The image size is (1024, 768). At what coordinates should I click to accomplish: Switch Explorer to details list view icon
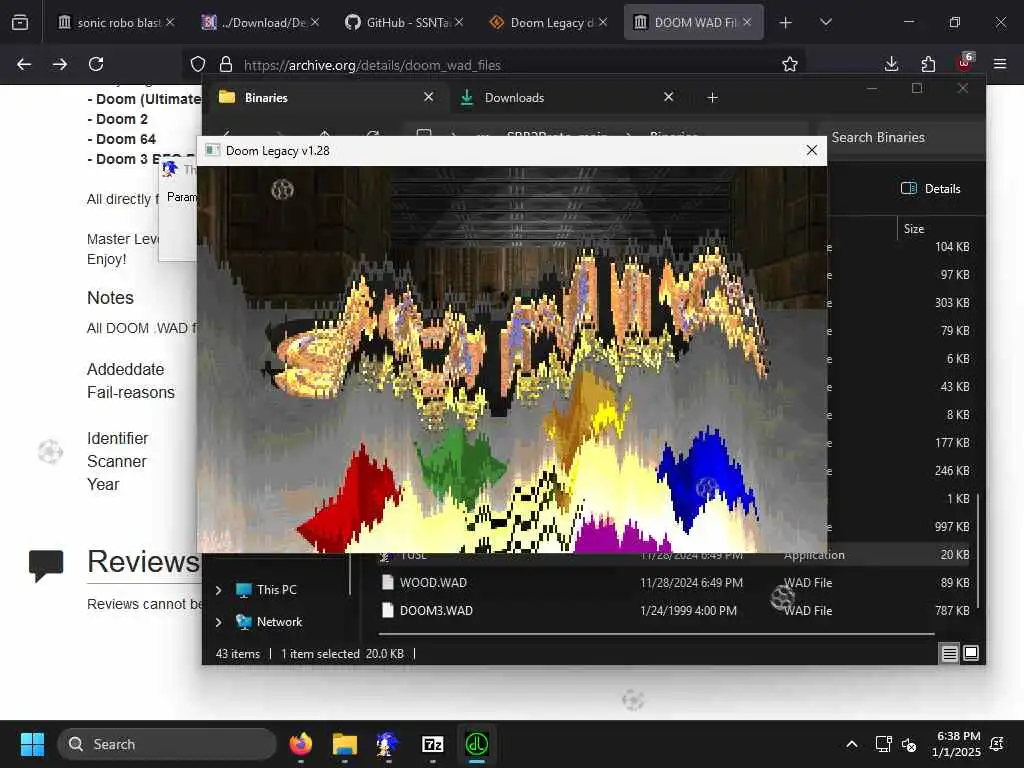[x=950, y=653]
